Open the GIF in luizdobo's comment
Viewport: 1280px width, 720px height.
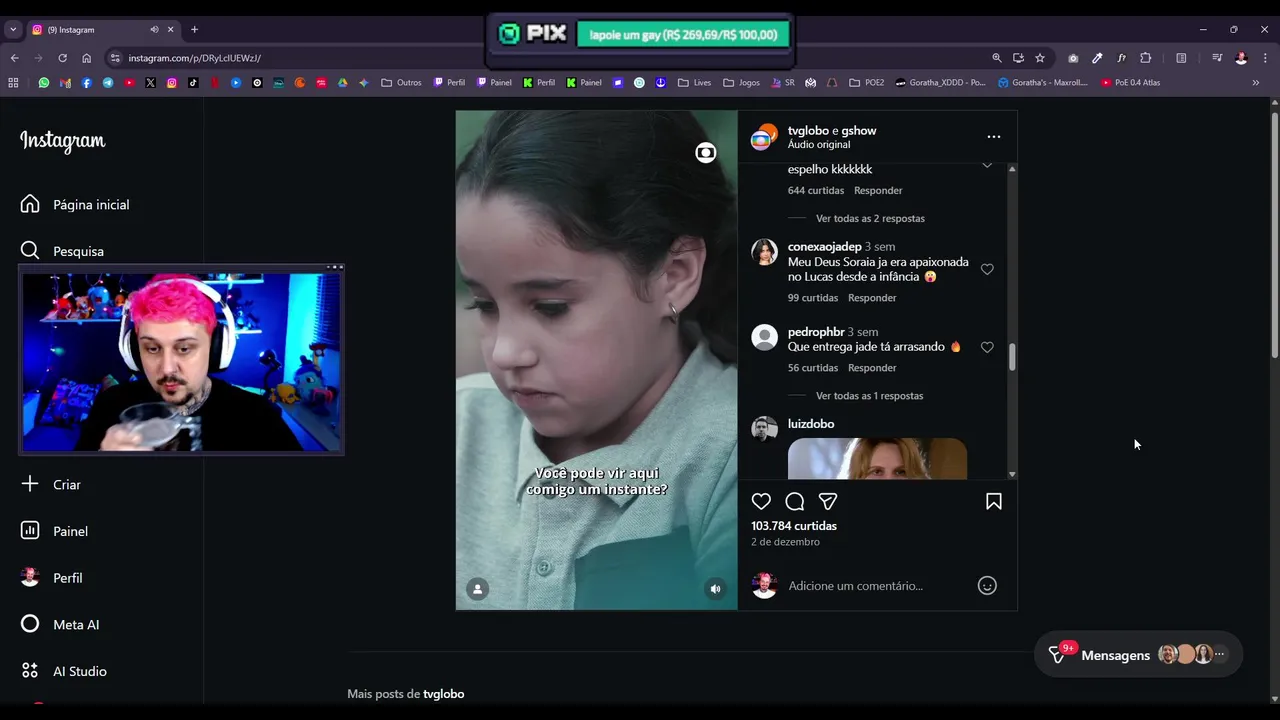click(x=877, y=458)
